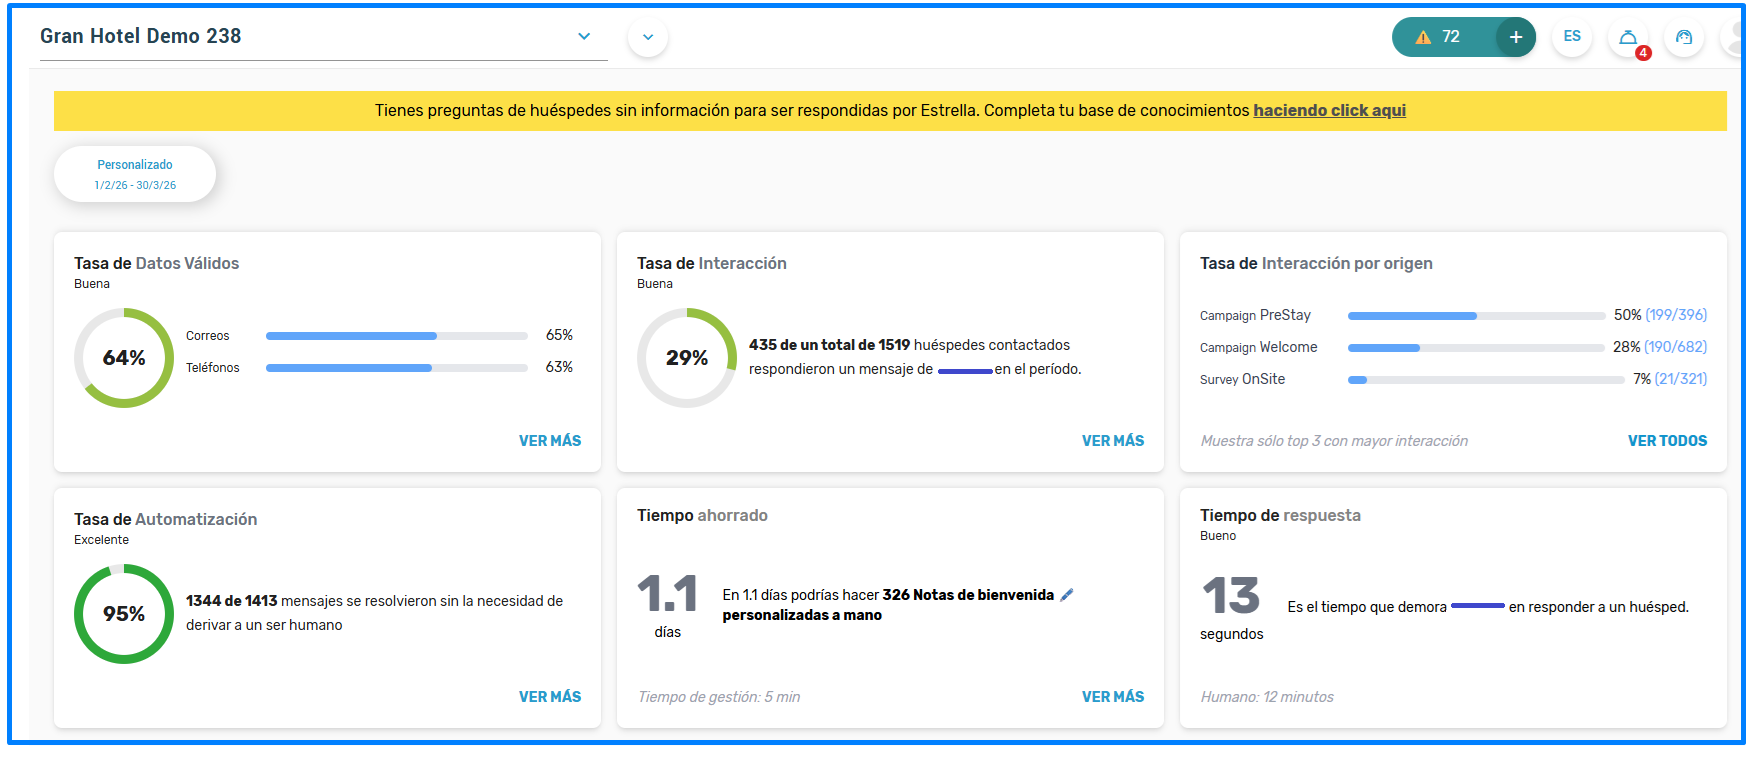The height and width of the screenshot is (757, 1763).
Task: Click VER MÁS in Tiempo ahorrado card
Action: [x=1112, y=697]
